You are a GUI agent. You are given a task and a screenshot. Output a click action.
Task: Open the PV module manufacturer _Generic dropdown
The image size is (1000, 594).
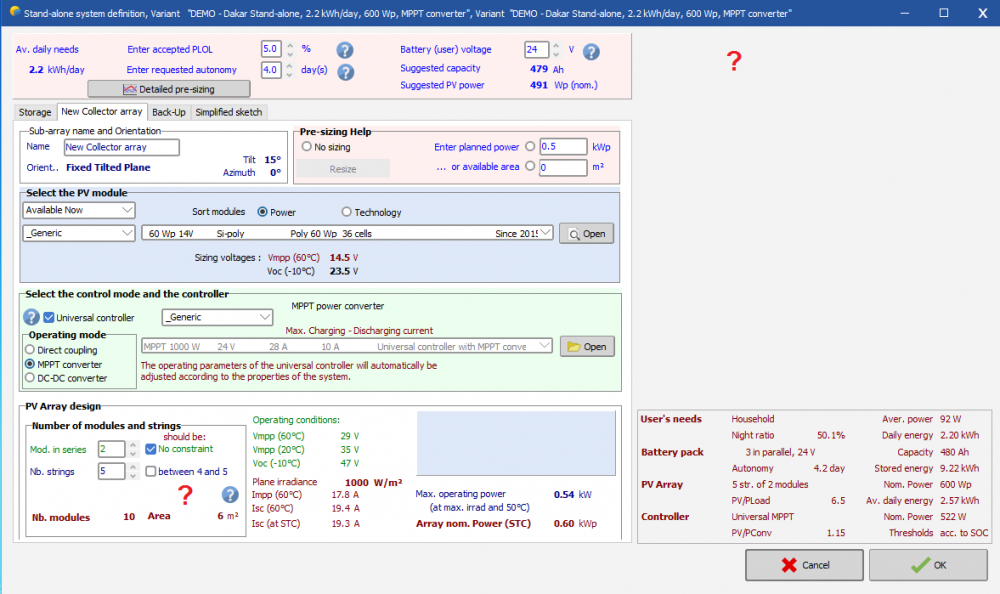tap(78, 233)
